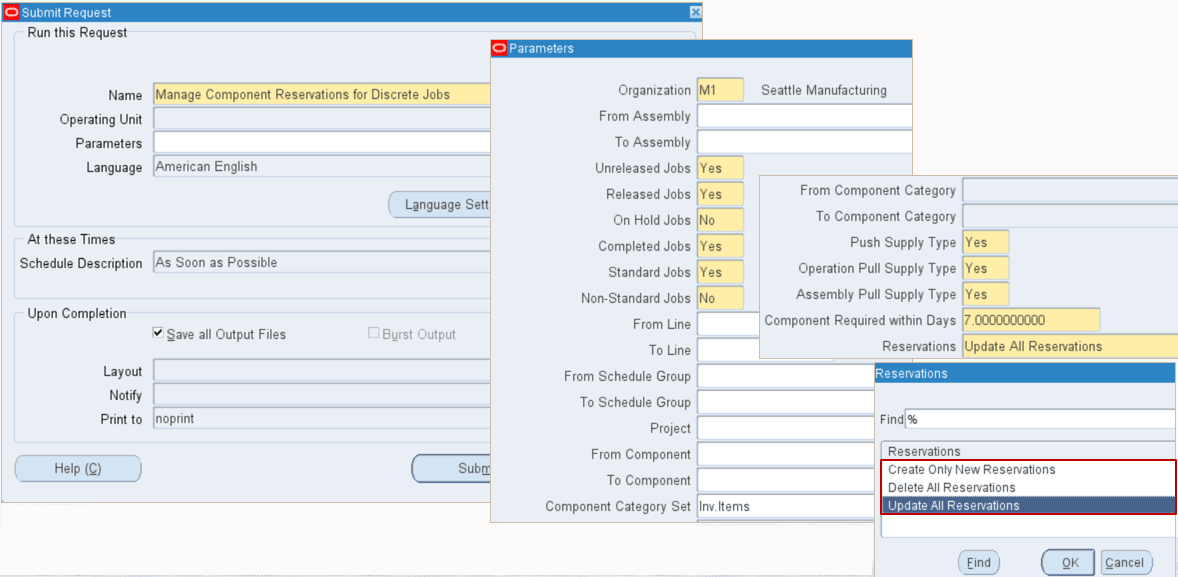Click the Organization field showing M1
The height and width of the screenshot is (577, 1178).
[x=720, y=90]
